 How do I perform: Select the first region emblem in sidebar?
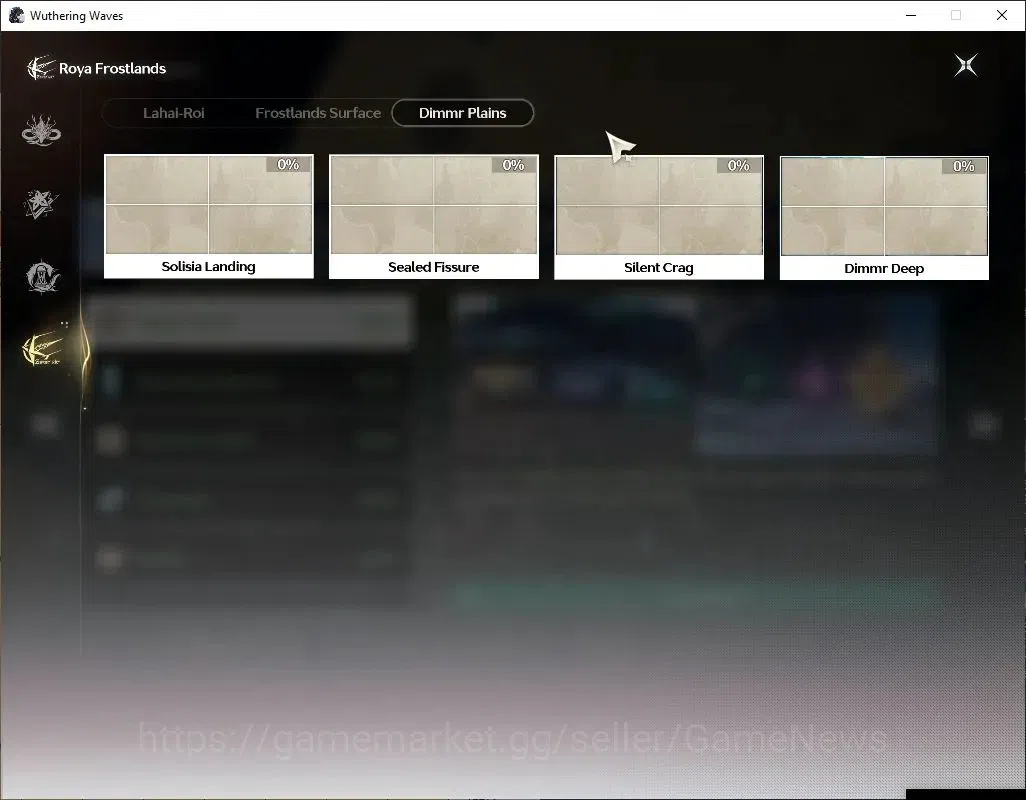(41, 130)
